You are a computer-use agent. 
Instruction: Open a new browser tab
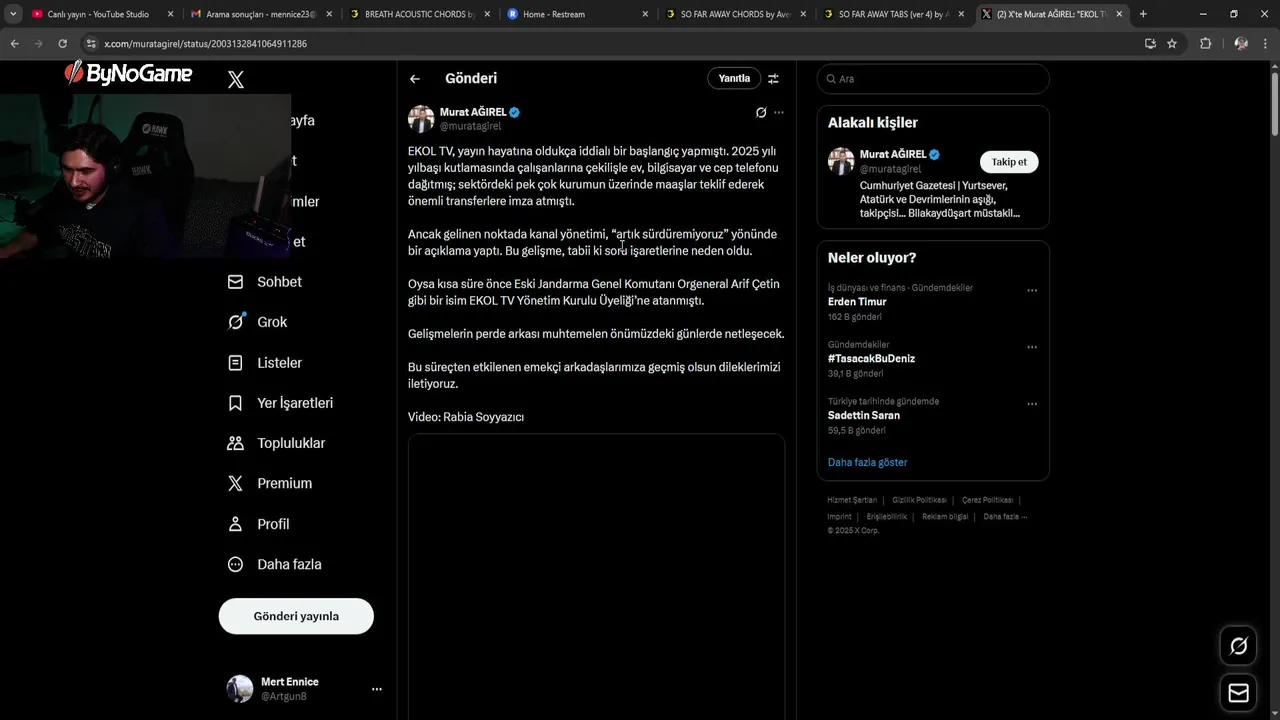click(1143, 14)
